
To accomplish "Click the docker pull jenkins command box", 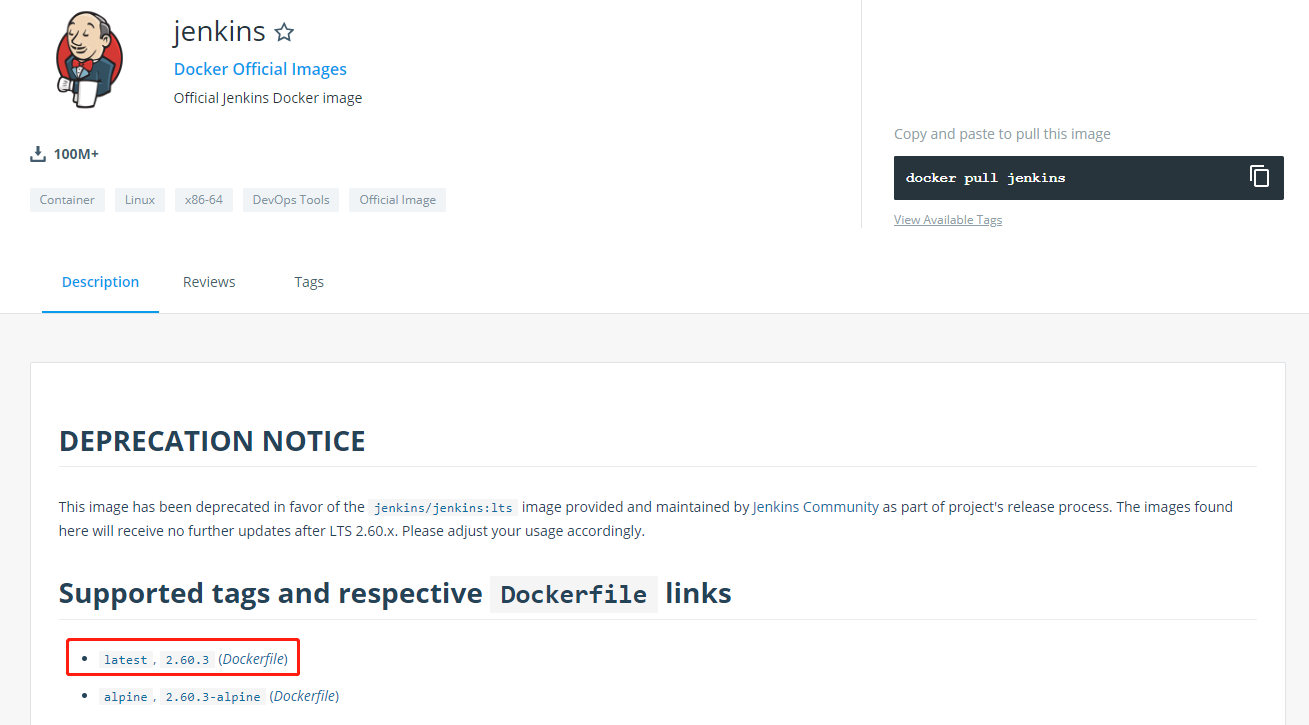I will click(x=1089, y=178).
